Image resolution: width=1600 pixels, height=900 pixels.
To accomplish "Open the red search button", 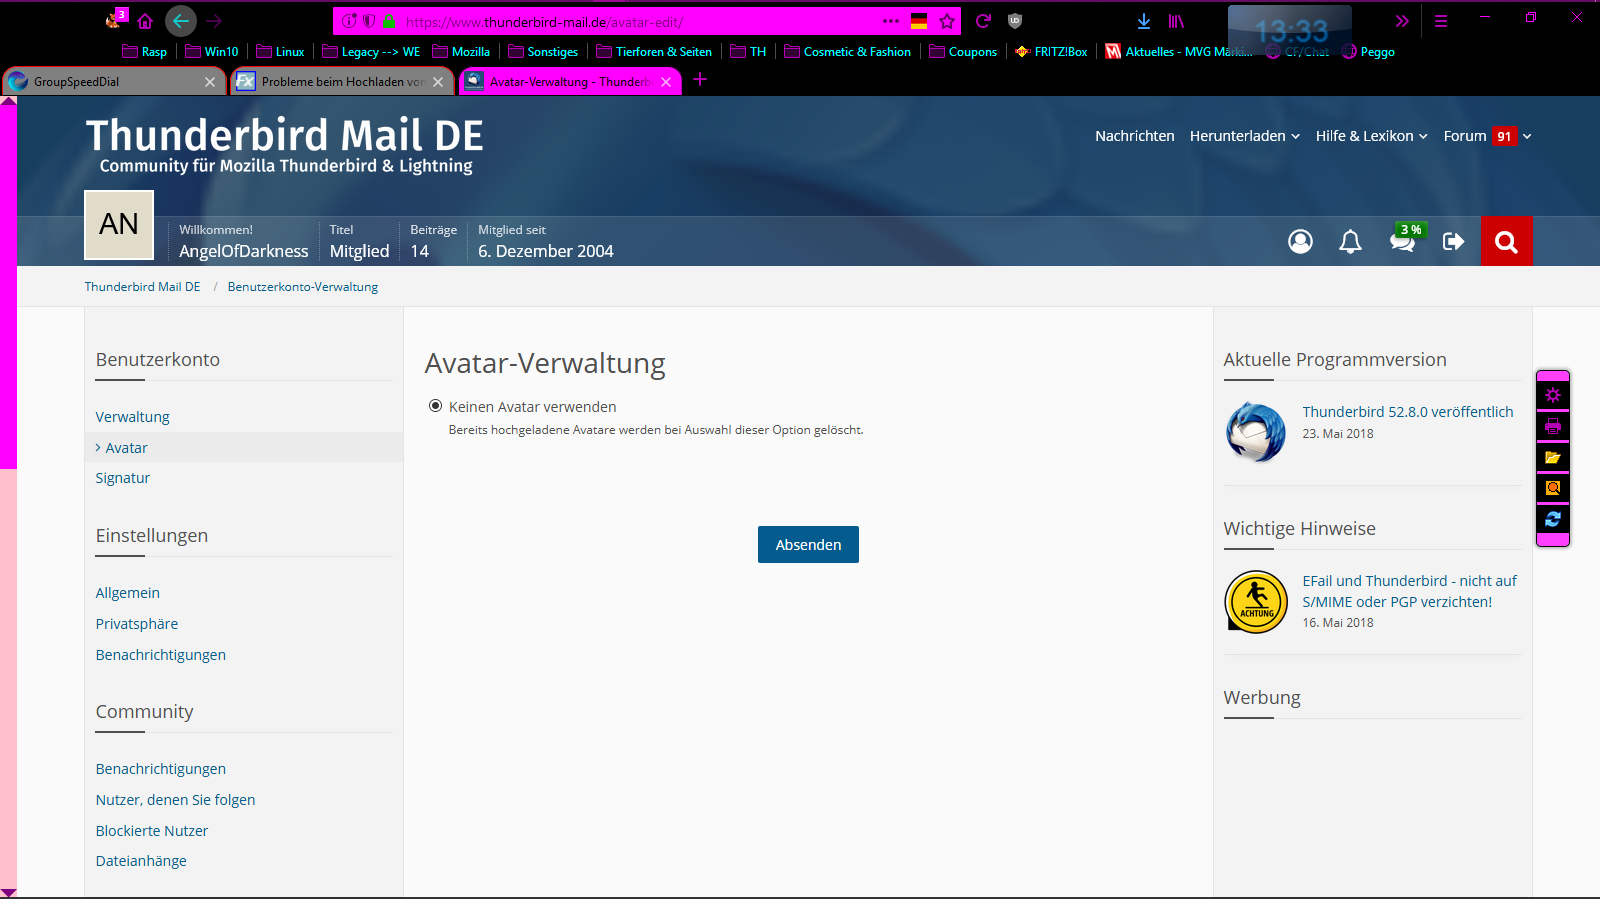I will (1506, 241).
